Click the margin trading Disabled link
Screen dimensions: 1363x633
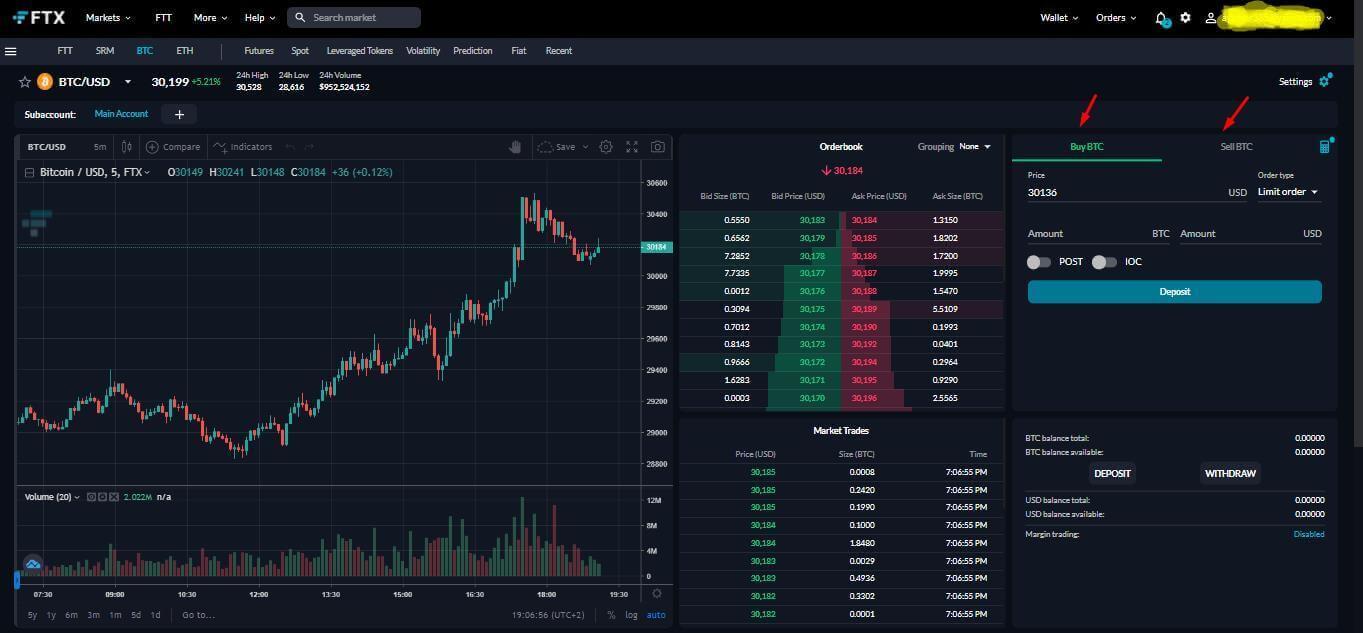click(1308, 534)
